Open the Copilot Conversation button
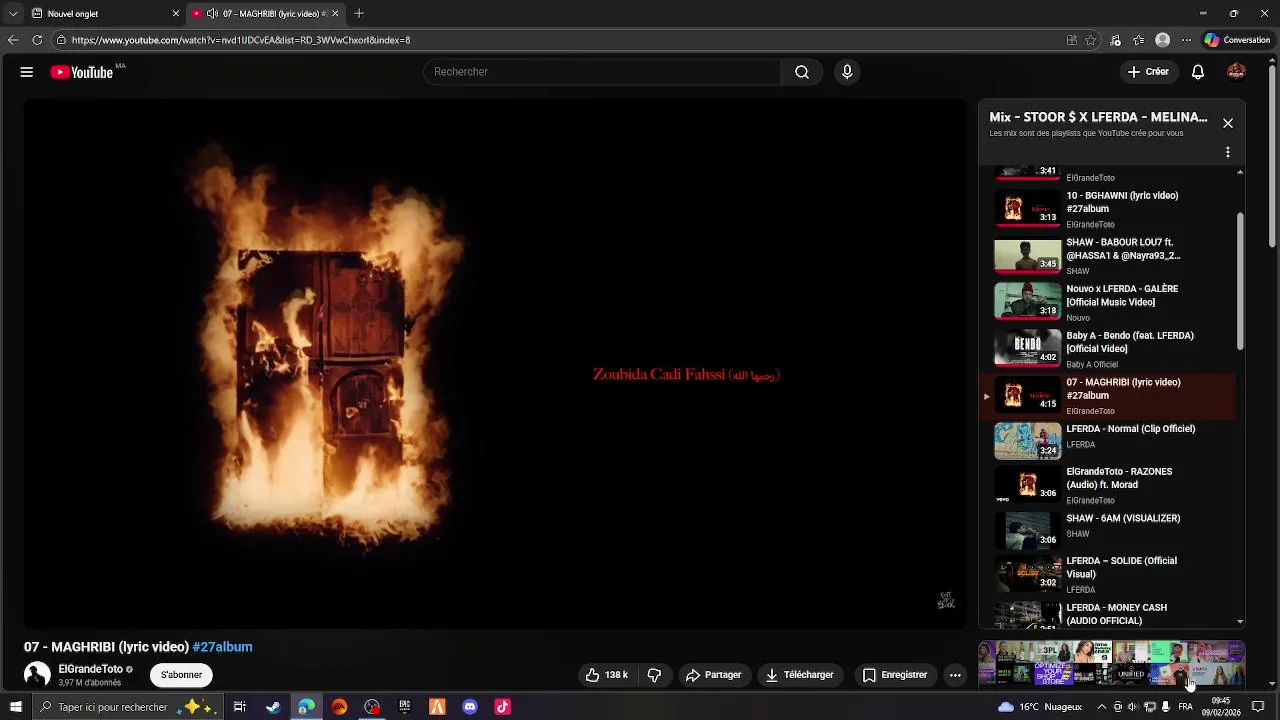Viewport: 1280px width, 720px height. tap(1237, 40)
